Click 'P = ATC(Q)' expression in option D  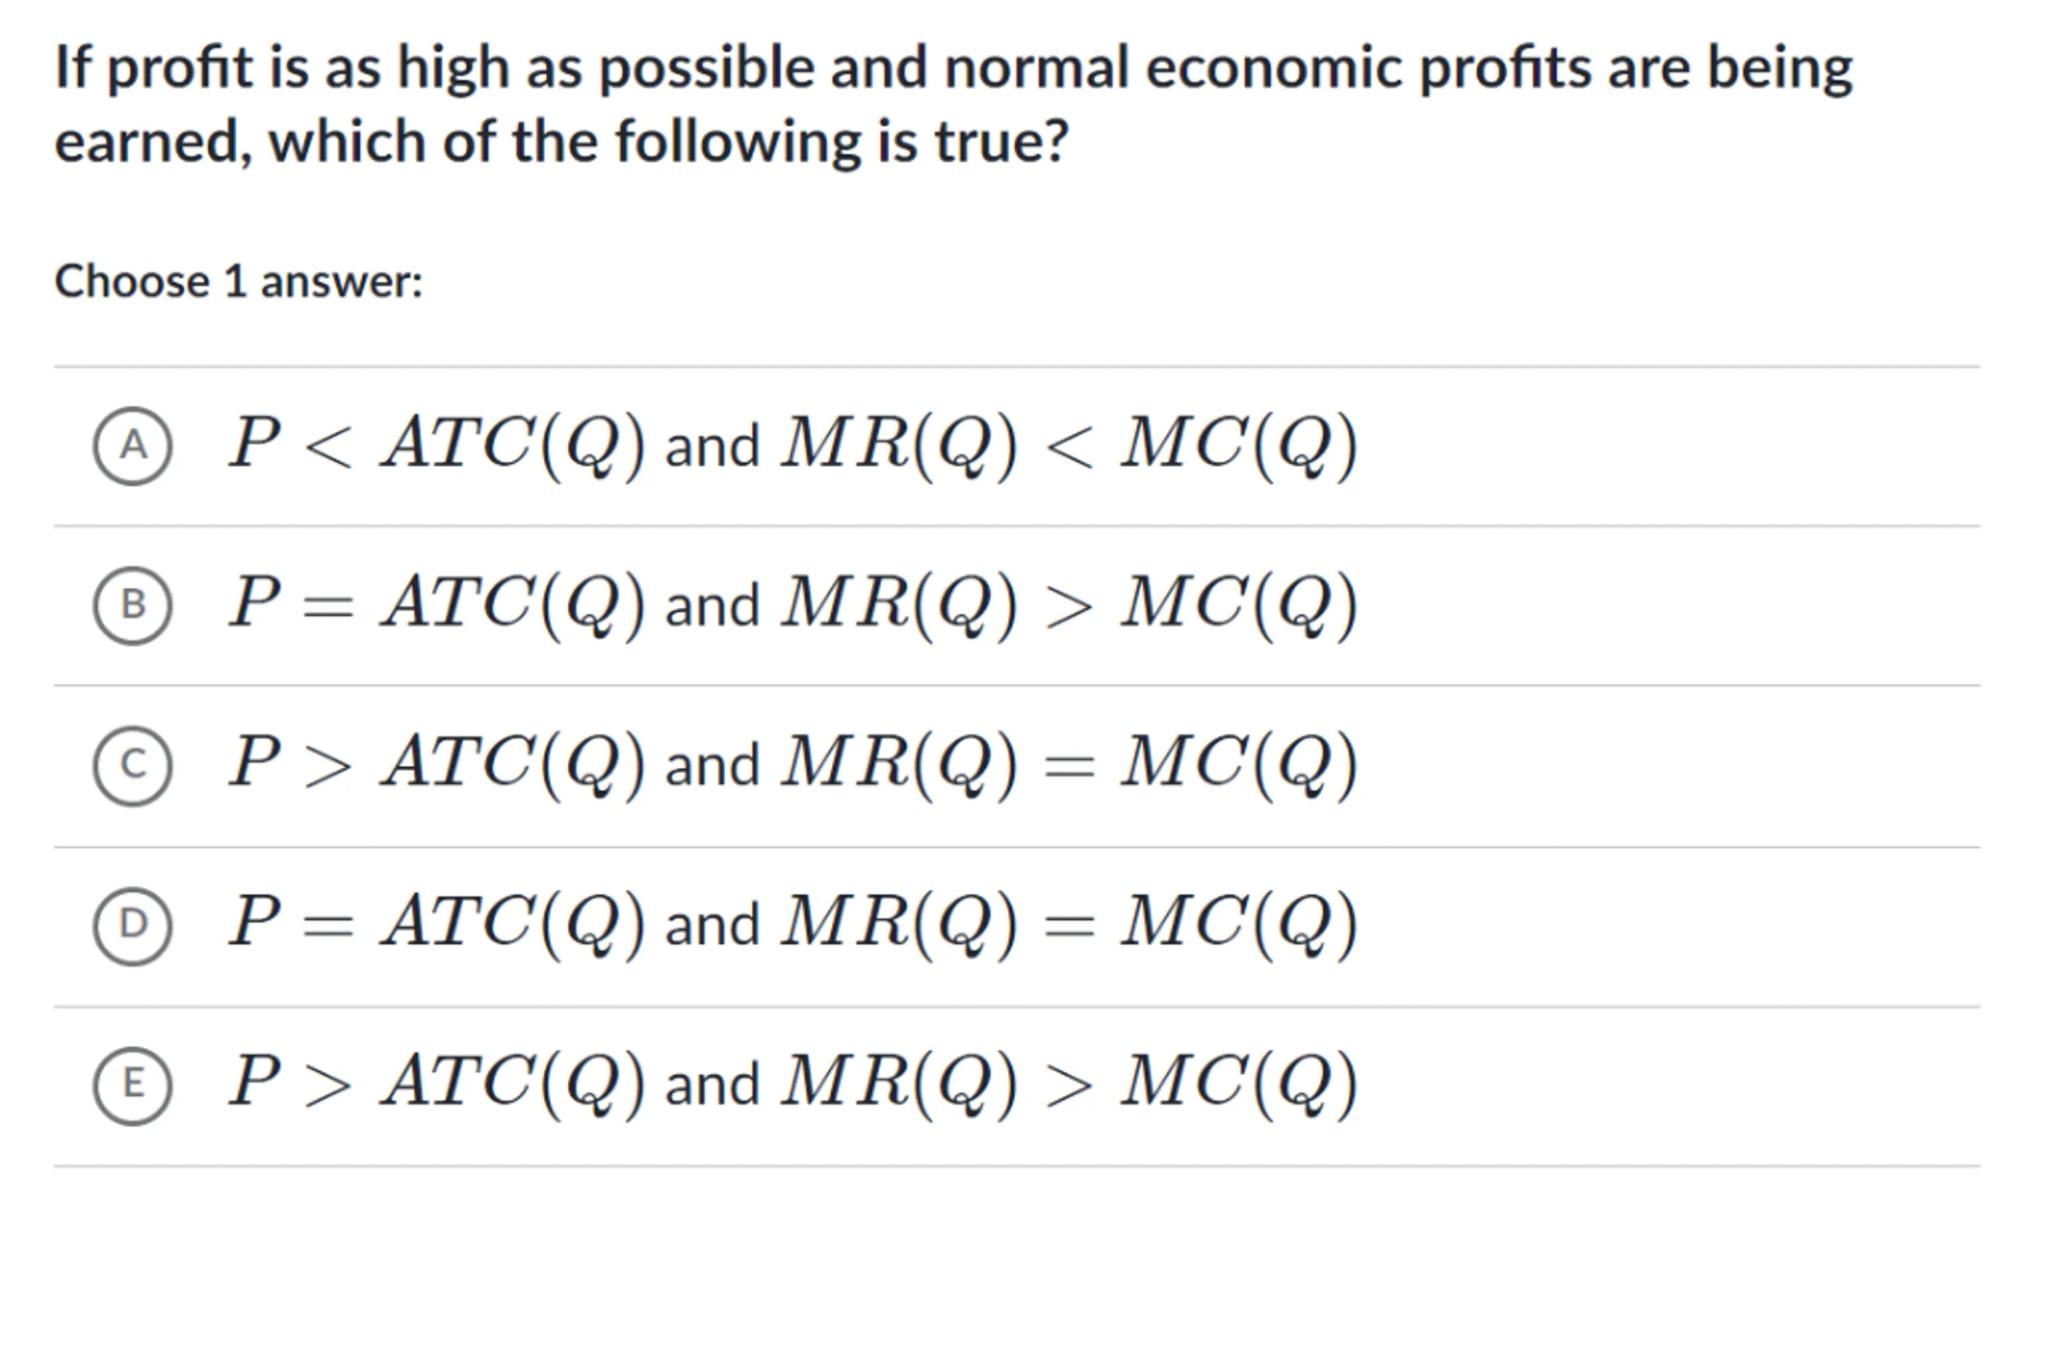click(x=437, y=923)
